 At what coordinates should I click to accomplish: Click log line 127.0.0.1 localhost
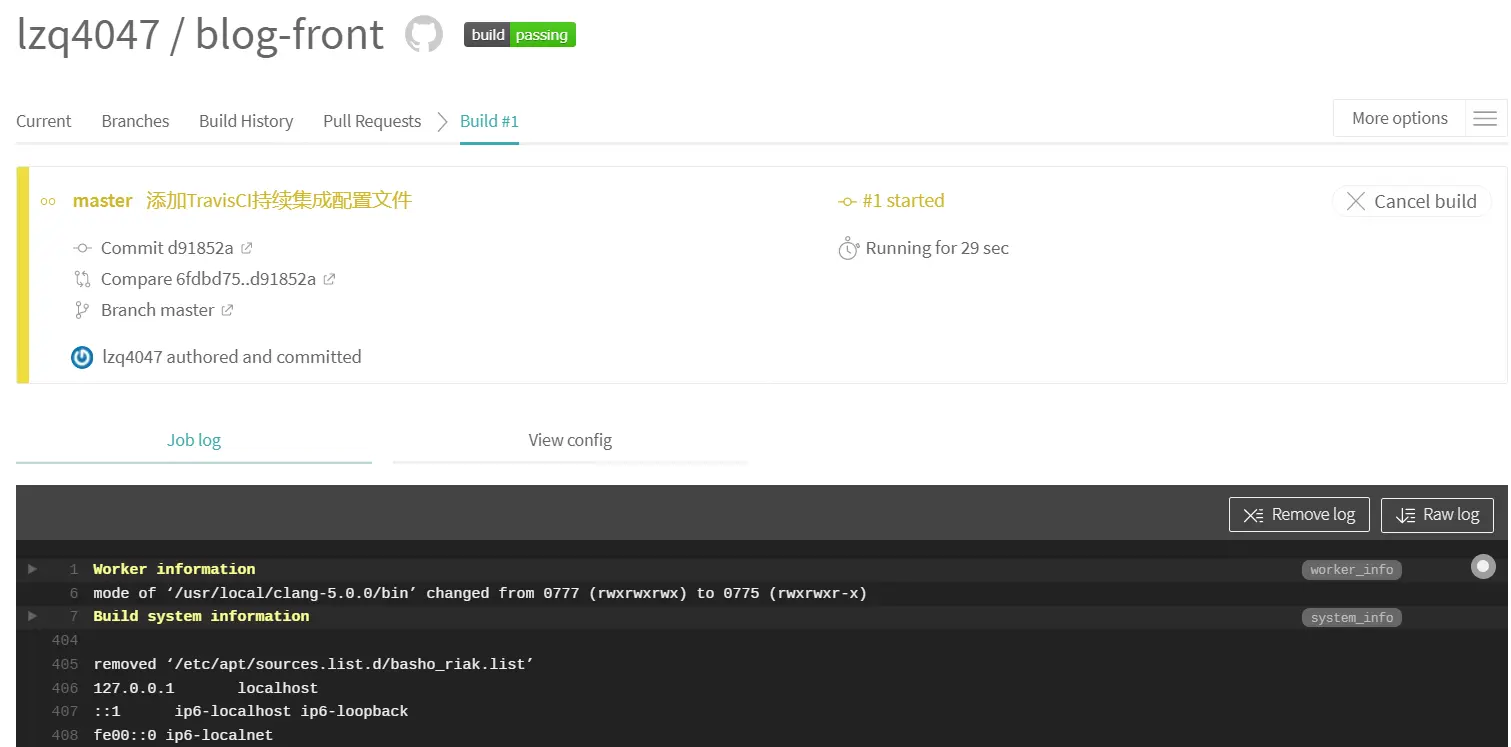click(x=206, y=688)
